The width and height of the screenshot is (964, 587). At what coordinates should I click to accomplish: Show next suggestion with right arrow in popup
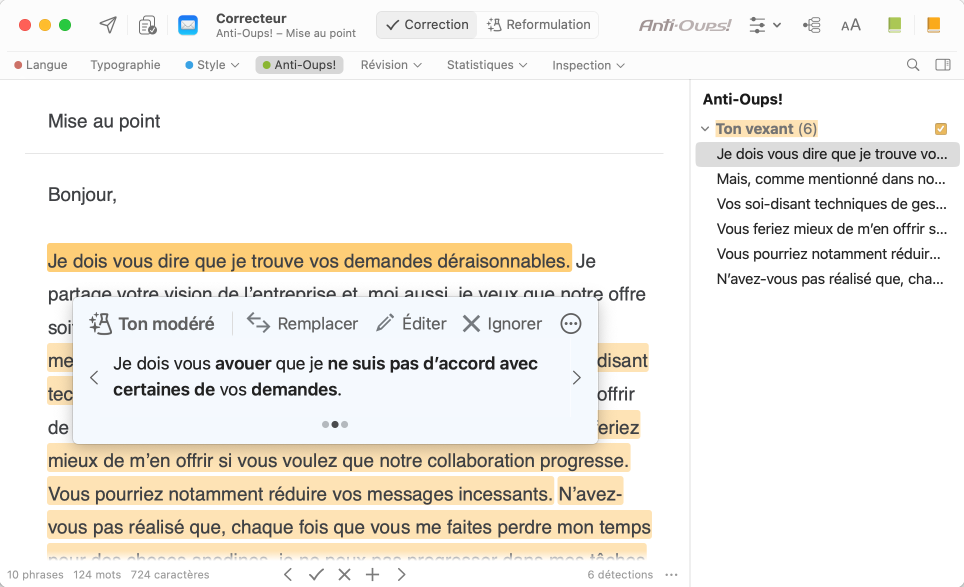point(576,377)
